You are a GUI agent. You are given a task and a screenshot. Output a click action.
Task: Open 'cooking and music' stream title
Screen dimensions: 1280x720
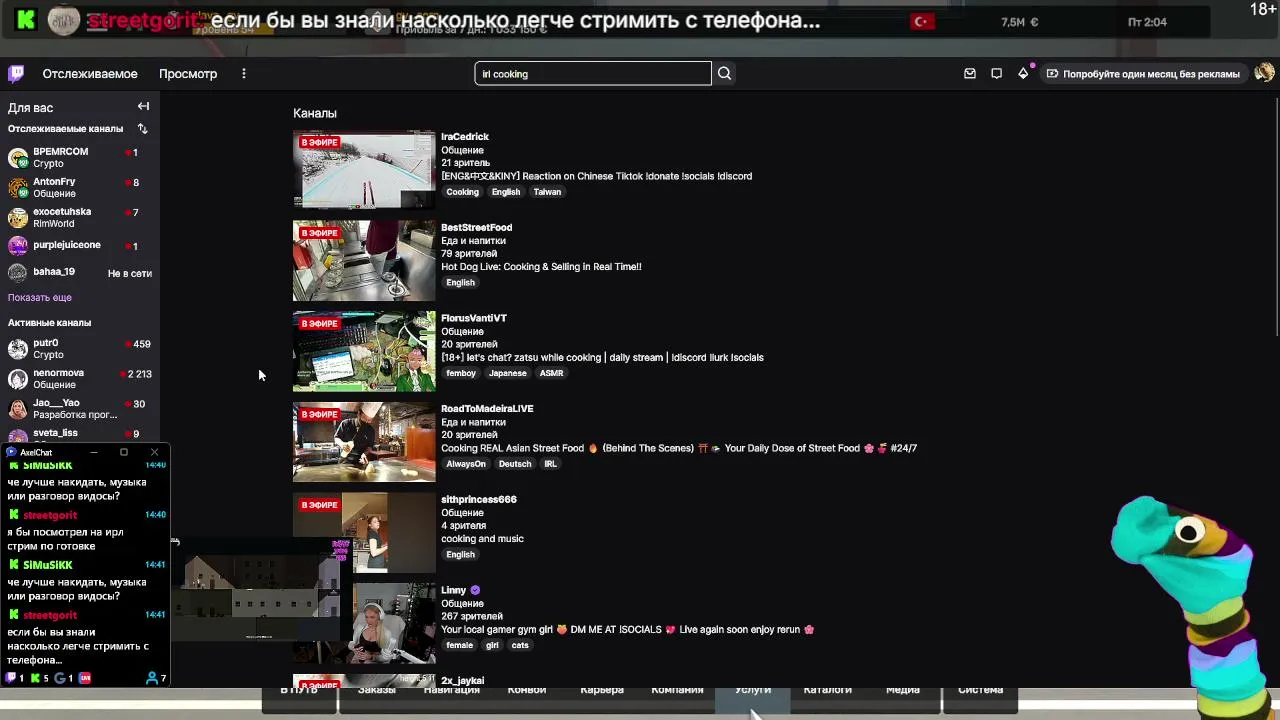click(482, 539)
